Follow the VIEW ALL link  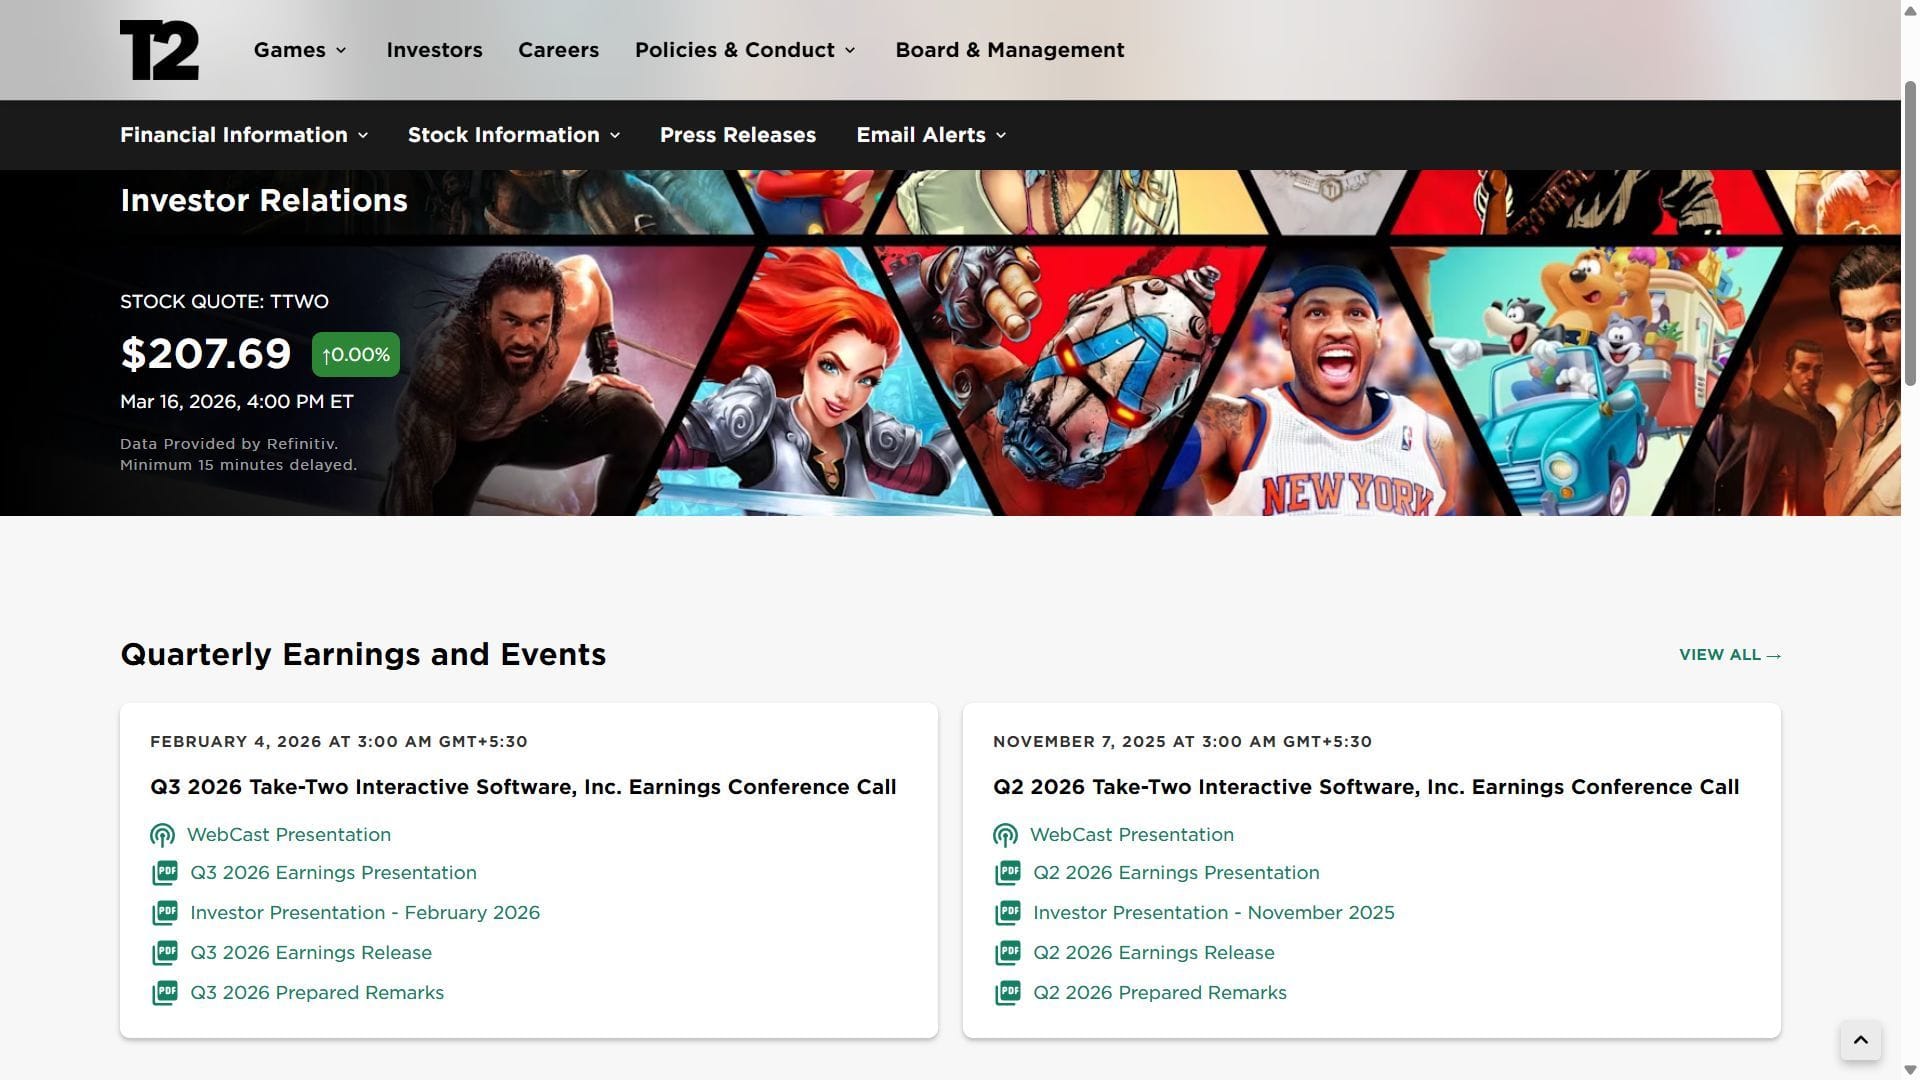pos(1730,655)
